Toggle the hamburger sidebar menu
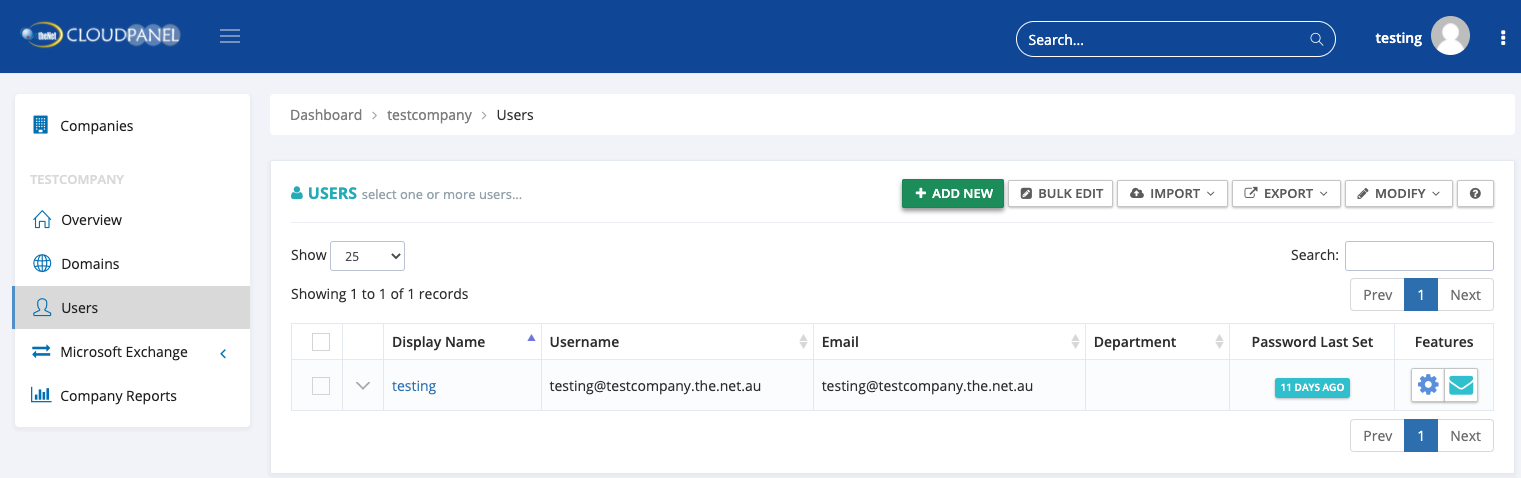 pos(230,37)
